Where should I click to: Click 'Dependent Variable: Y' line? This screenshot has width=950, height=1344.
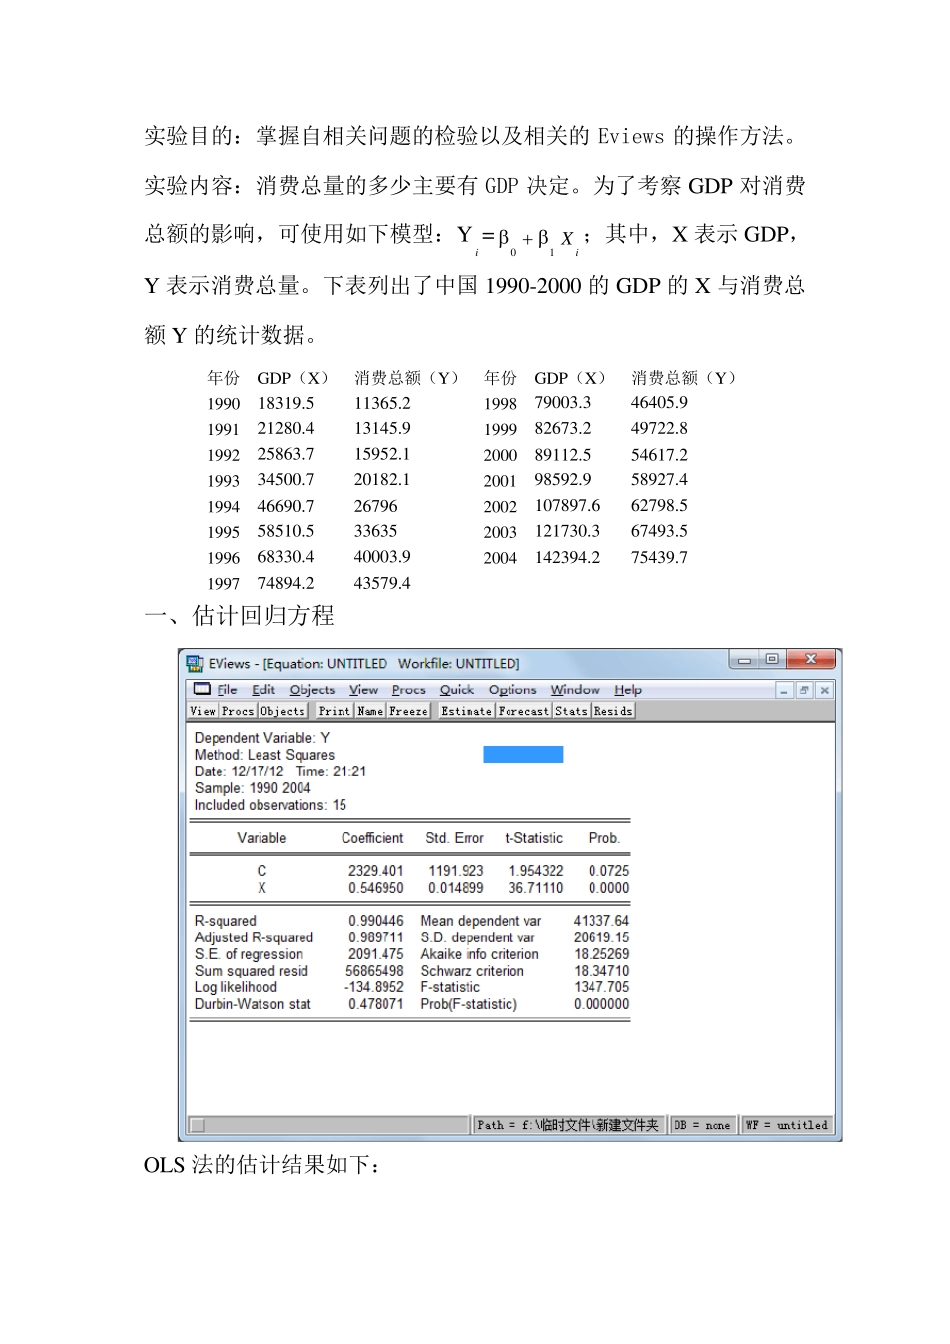pyautogui.click(x=262, y=738)
